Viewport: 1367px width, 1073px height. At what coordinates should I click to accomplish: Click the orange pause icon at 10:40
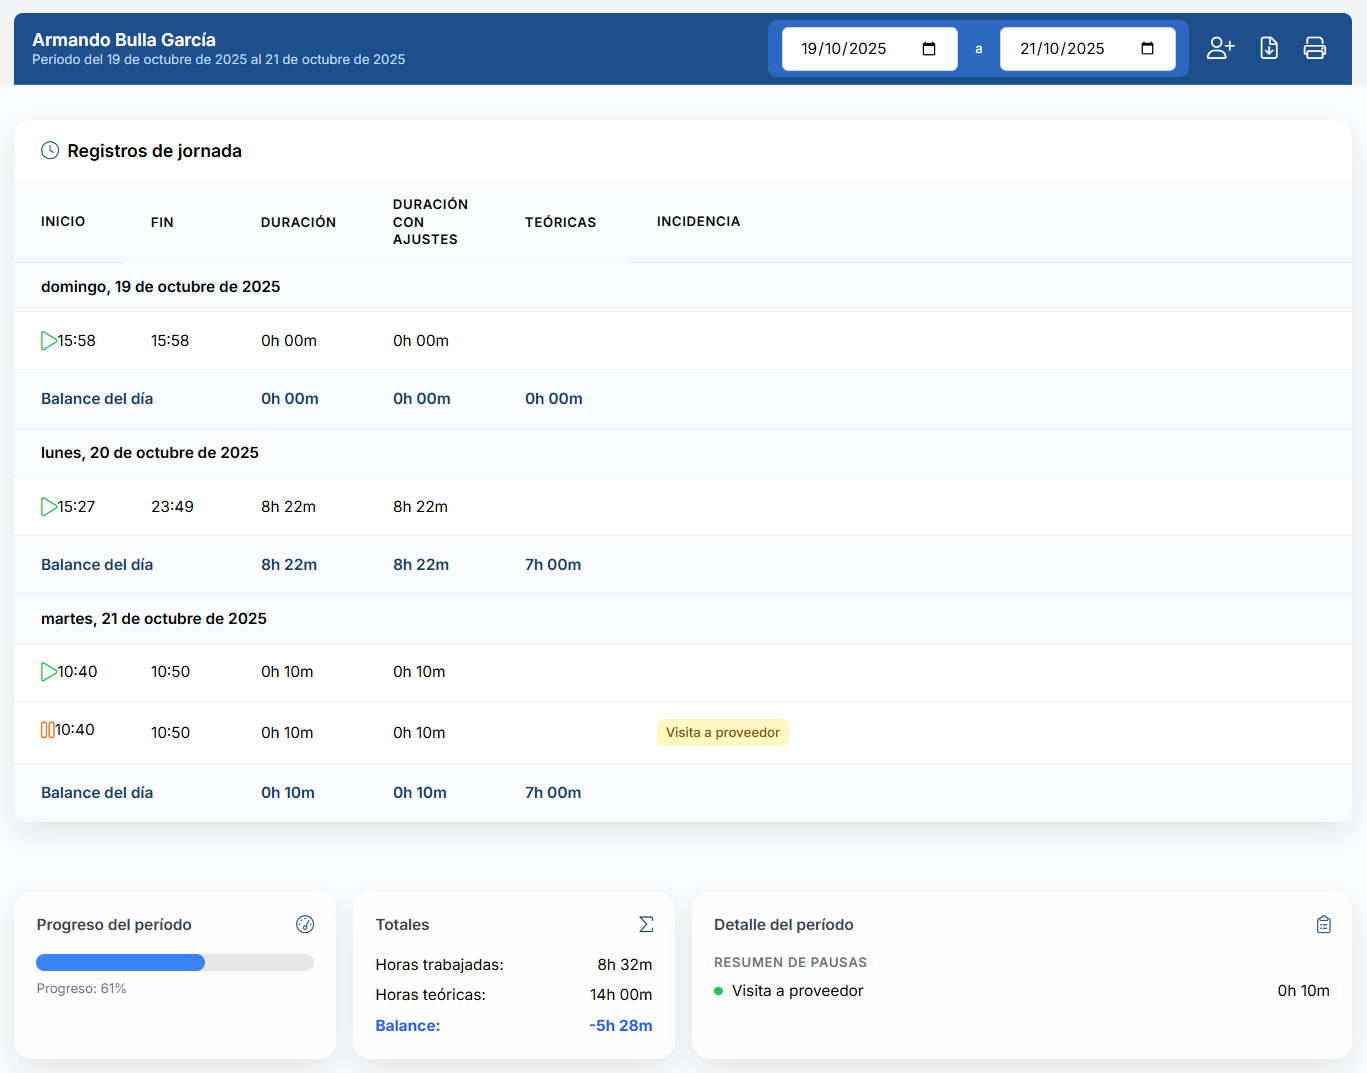click(x=47, y=730)
